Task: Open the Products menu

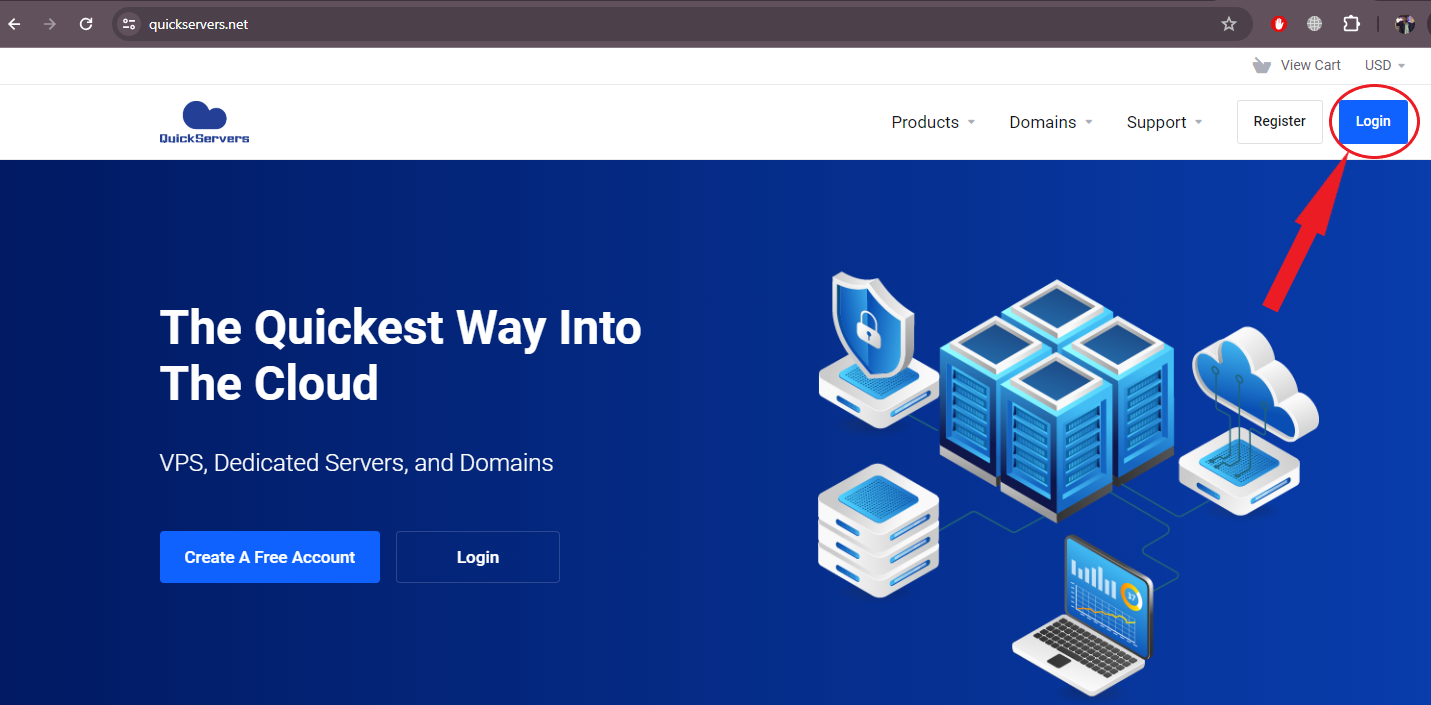Action: coord(932,122)
